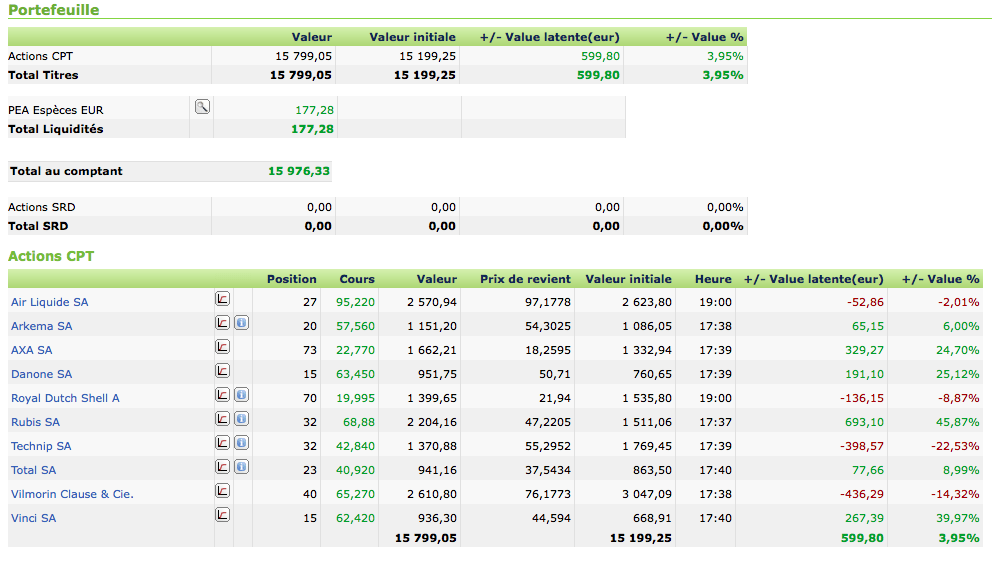Screen dimensions: 999x562
Task: Open the Royal Dutch Shell A link
Action: [65, 398]
